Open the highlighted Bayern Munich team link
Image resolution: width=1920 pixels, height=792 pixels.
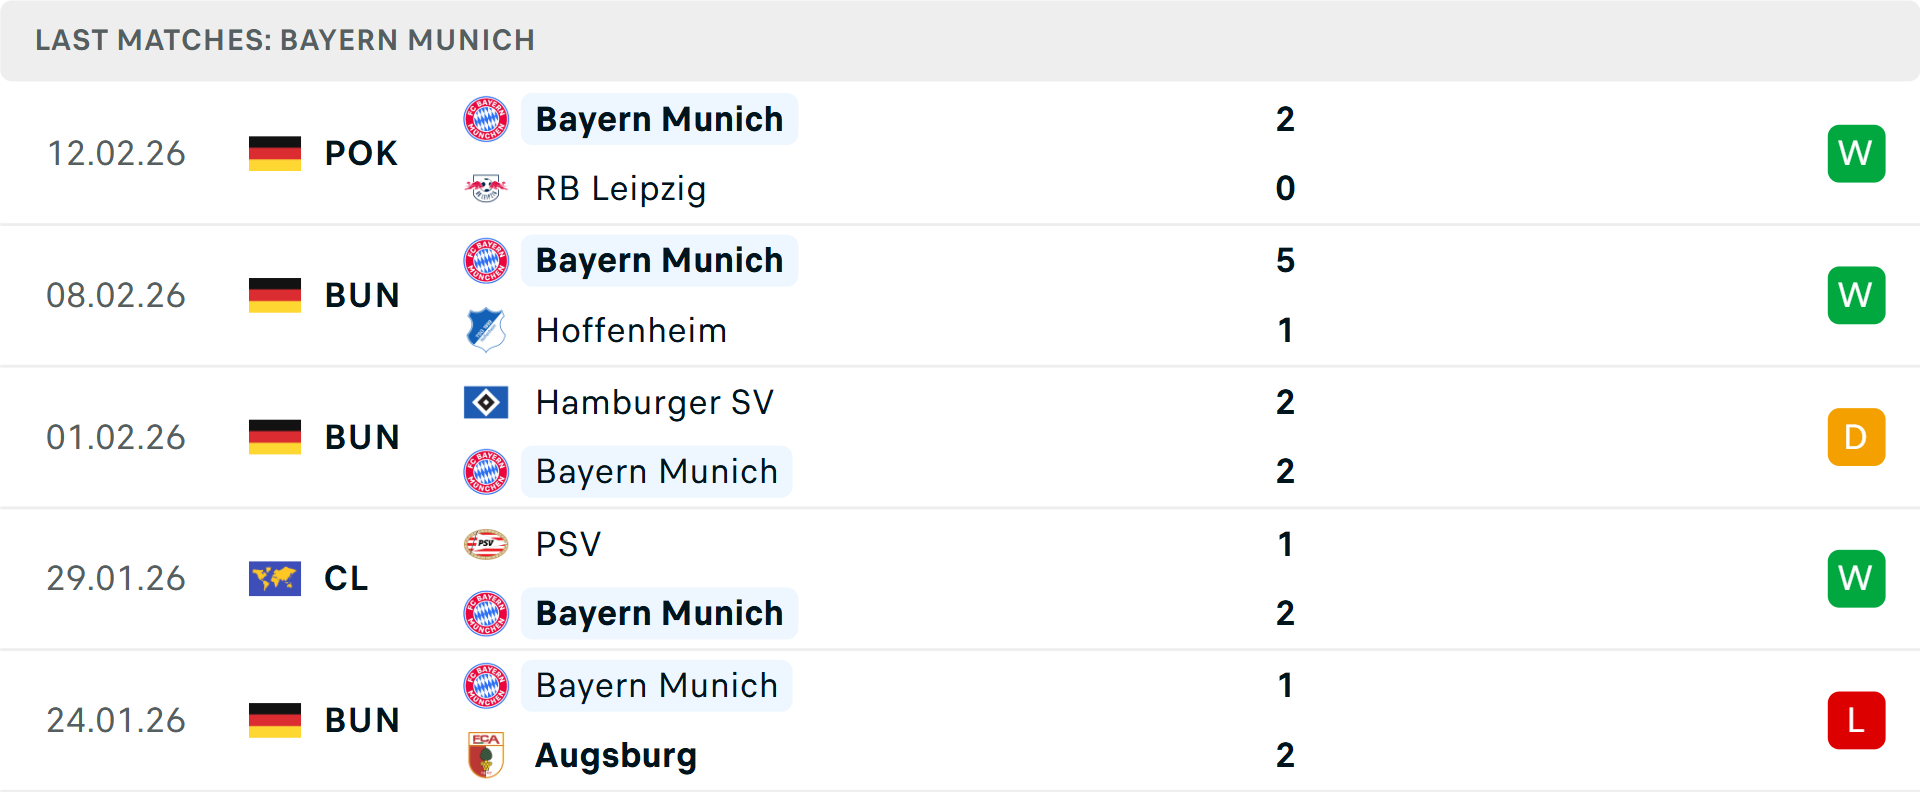[x=659, y=118]
